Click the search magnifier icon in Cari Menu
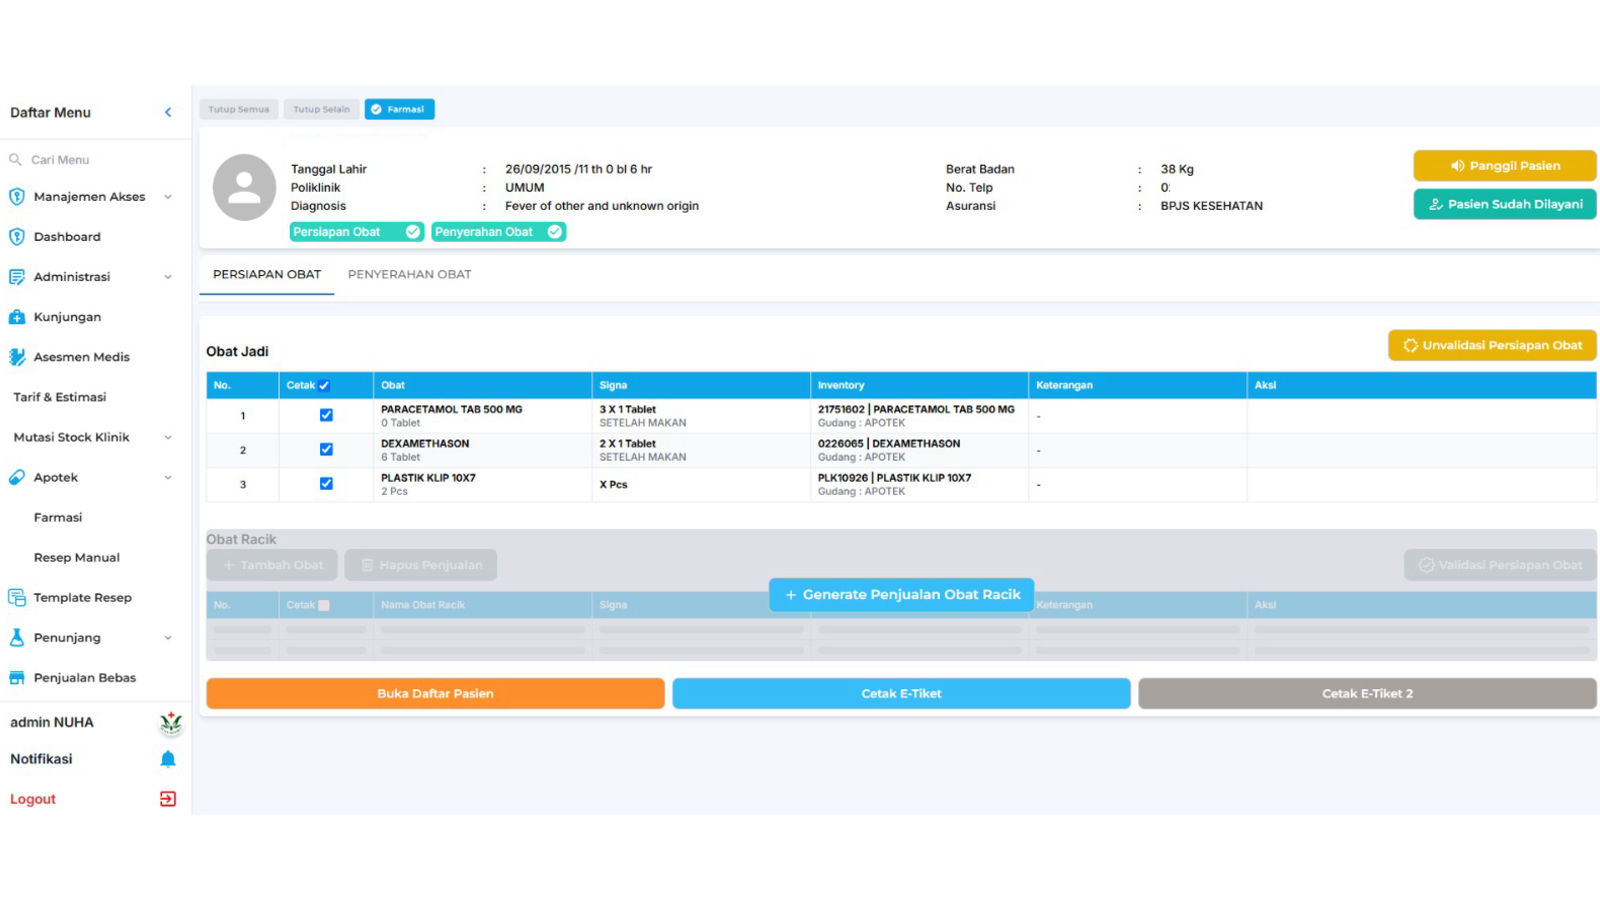 click(16, 159)
